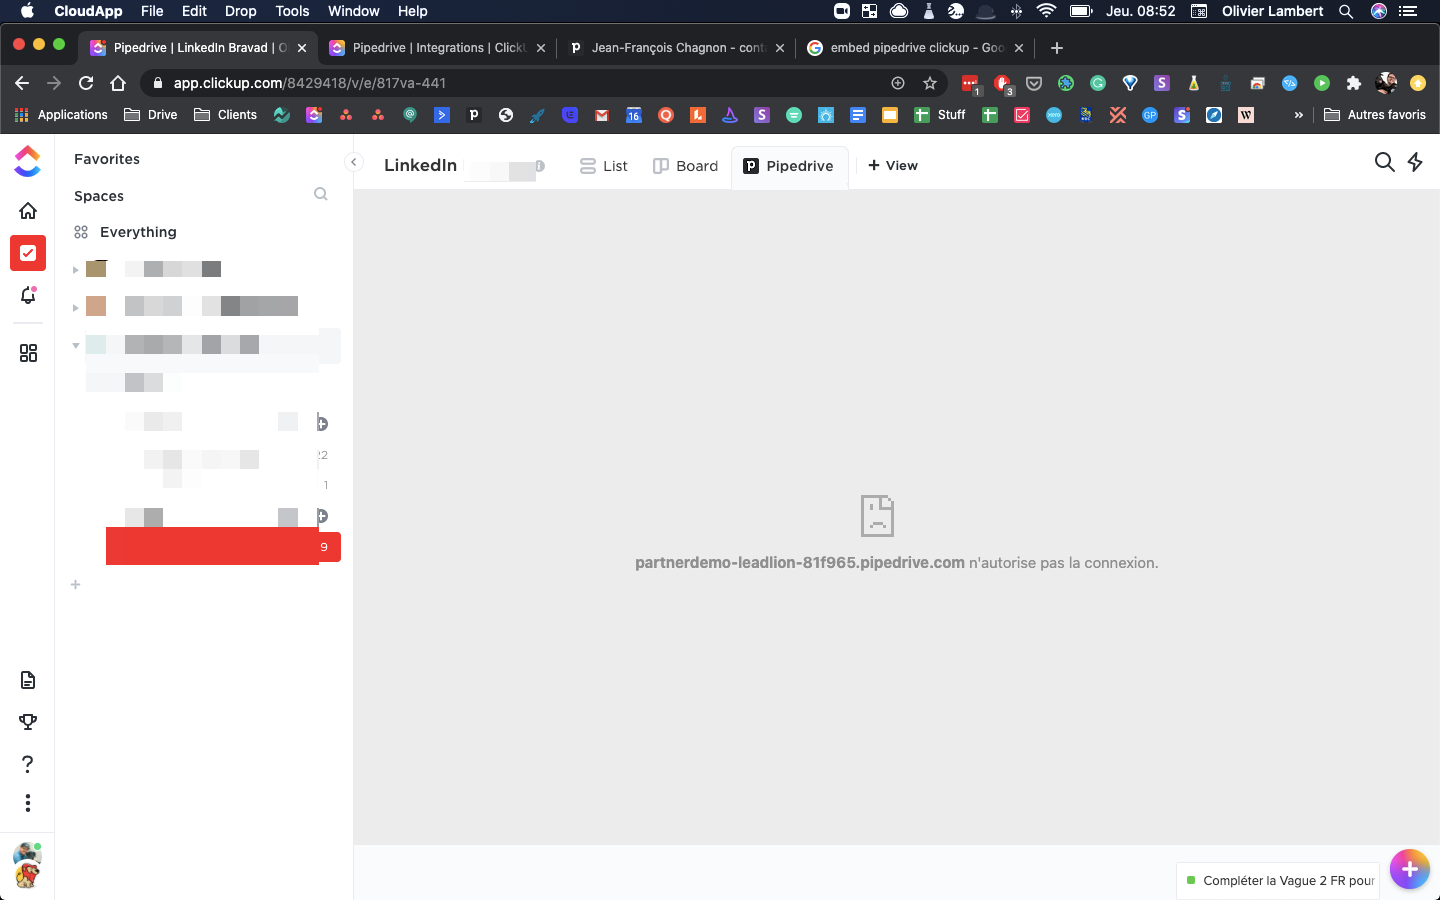Bookmark this page with the star icon
The width and height of the screenshot is (1440, 900).
click(930, 83)
